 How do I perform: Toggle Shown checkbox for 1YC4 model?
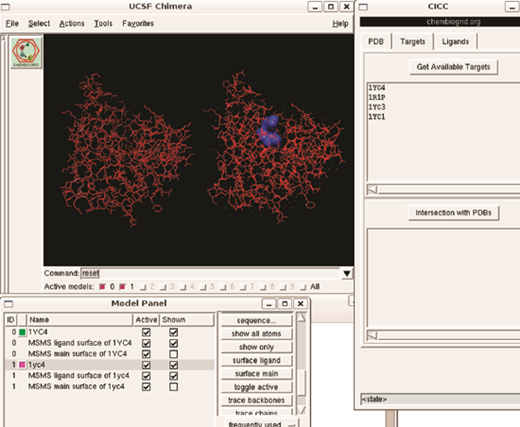coord(173,332)
